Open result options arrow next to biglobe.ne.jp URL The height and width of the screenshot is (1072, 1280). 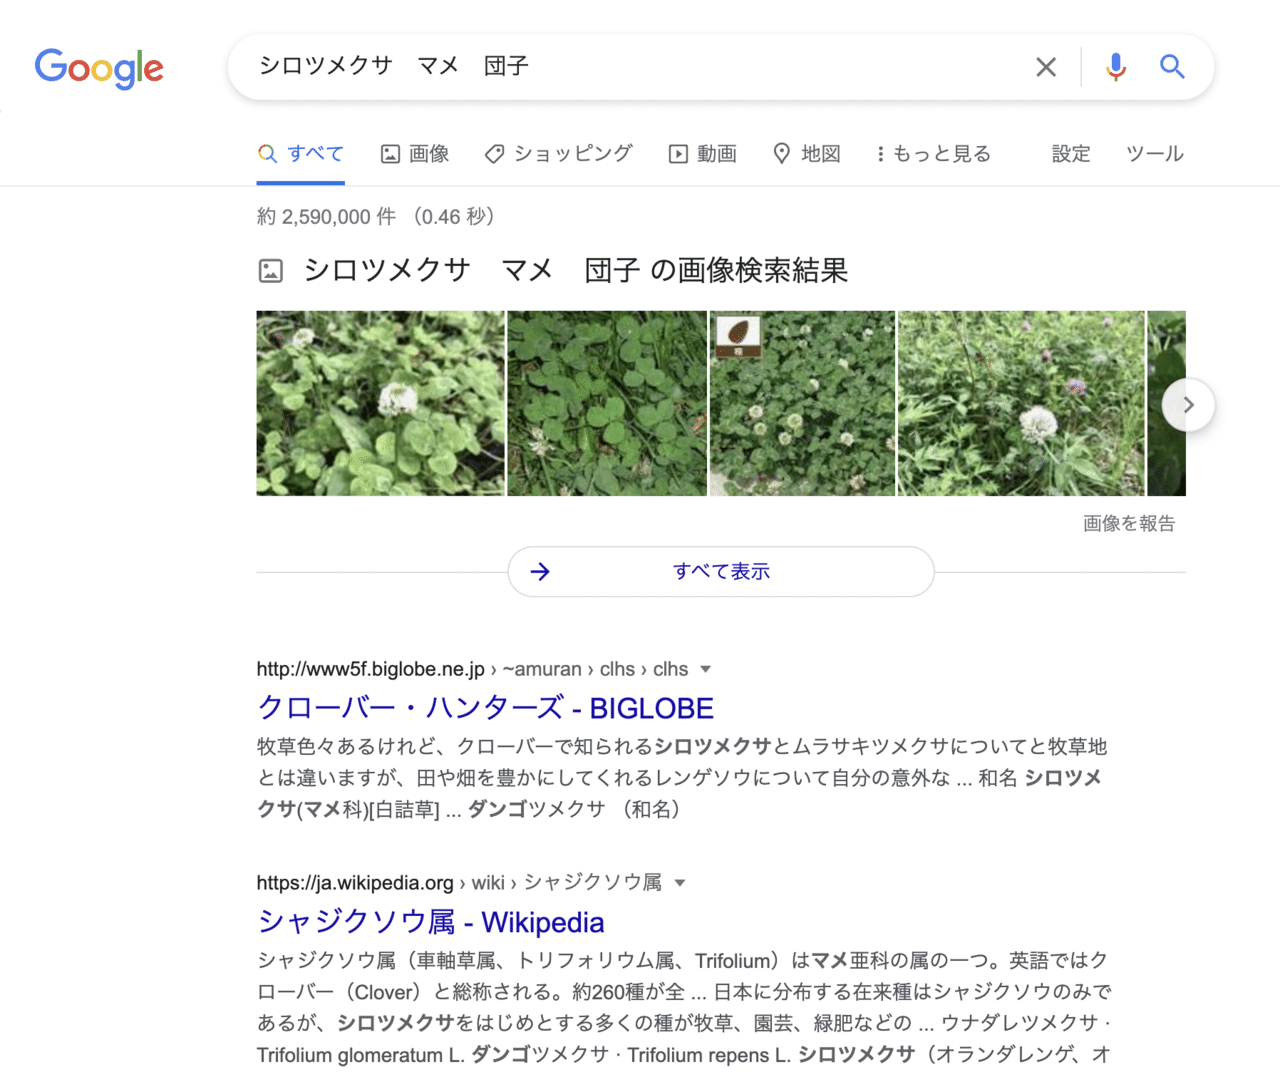click(705, 668)
